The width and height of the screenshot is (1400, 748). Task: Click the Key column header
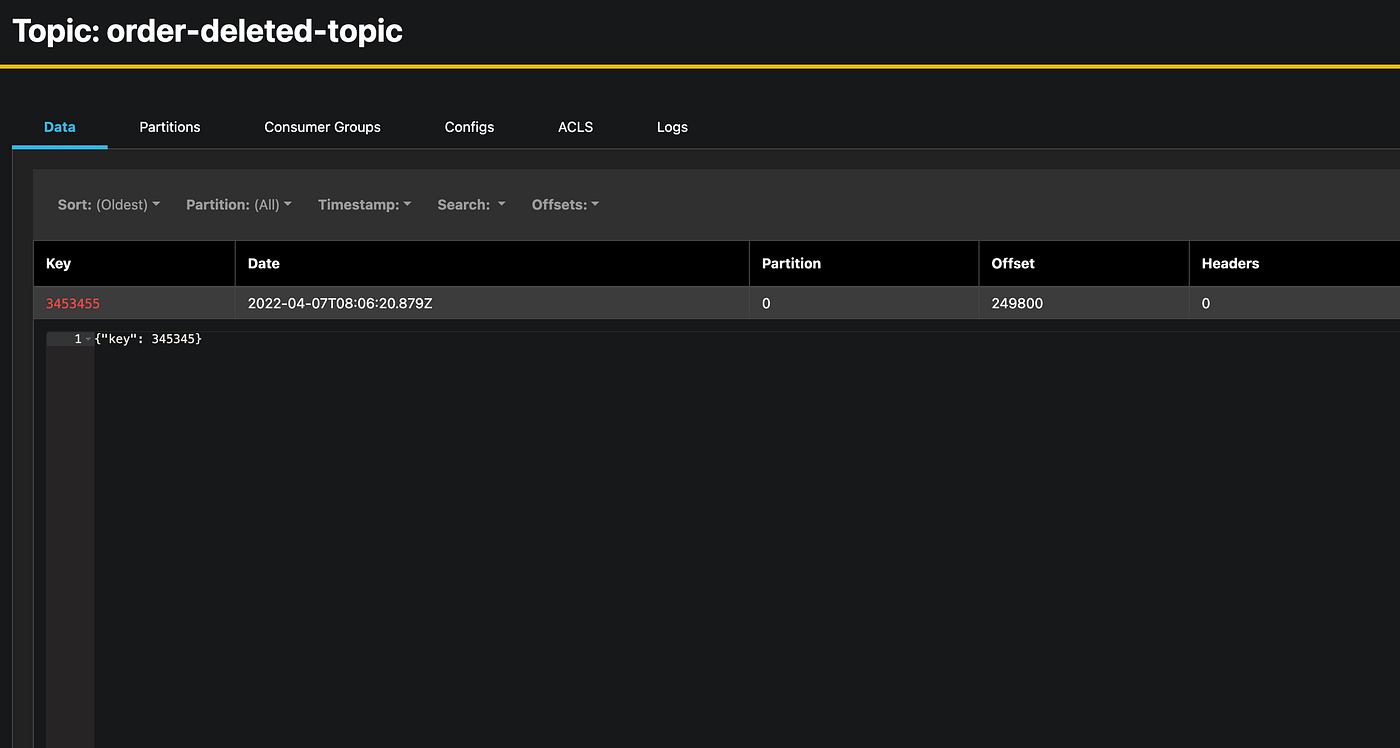click(x=58, y=263)
